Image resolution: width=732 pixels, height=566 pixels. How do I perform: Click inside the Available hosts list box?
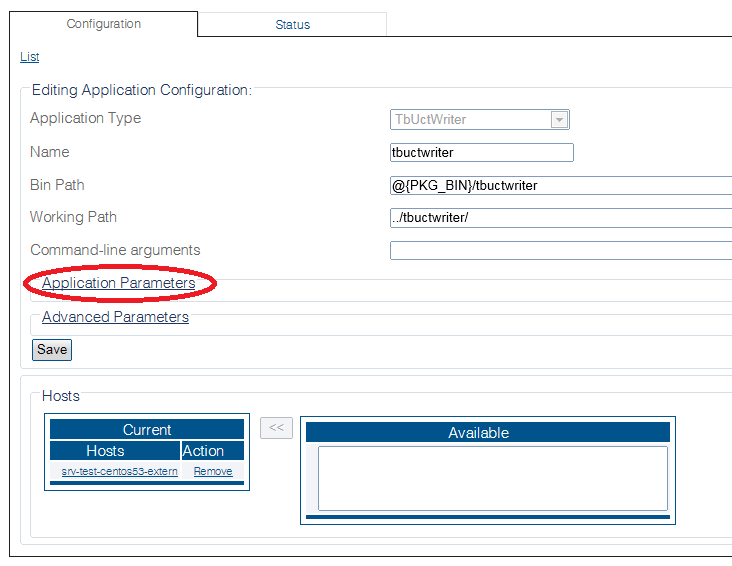492,478
